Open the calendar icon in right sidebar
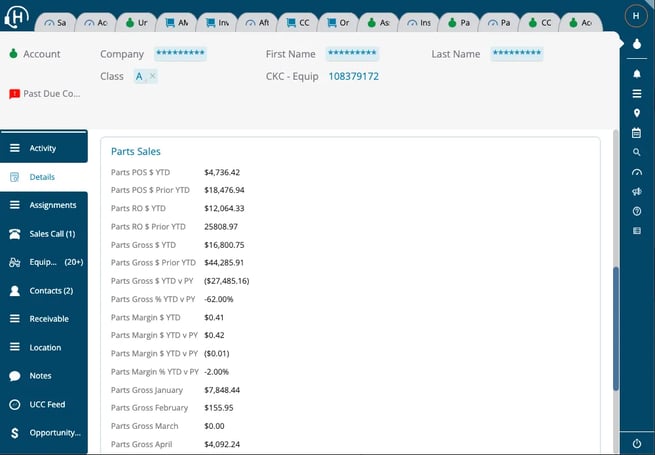The width and height of the screenshot is (655, 455). 637,133
